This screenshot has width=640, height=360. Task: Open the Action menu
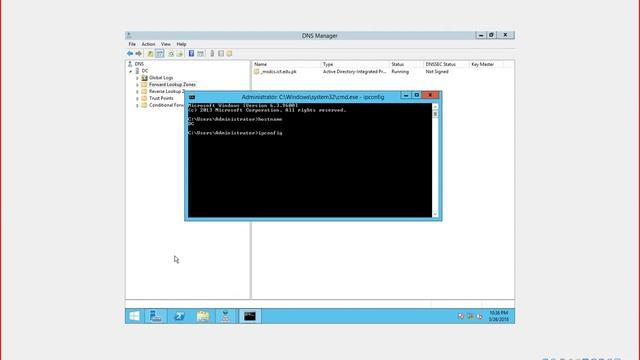148,44
